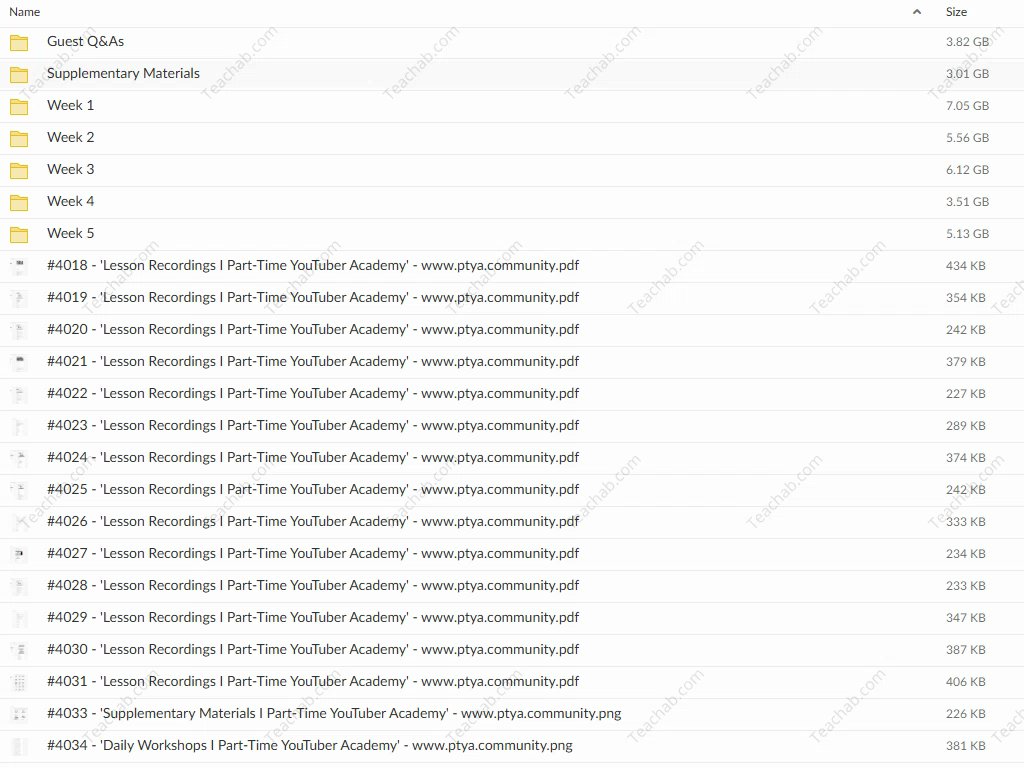1024x768 pixels.
Task: Open #4033 Supplementary Materials PNG file name
Action: [334, 713]
